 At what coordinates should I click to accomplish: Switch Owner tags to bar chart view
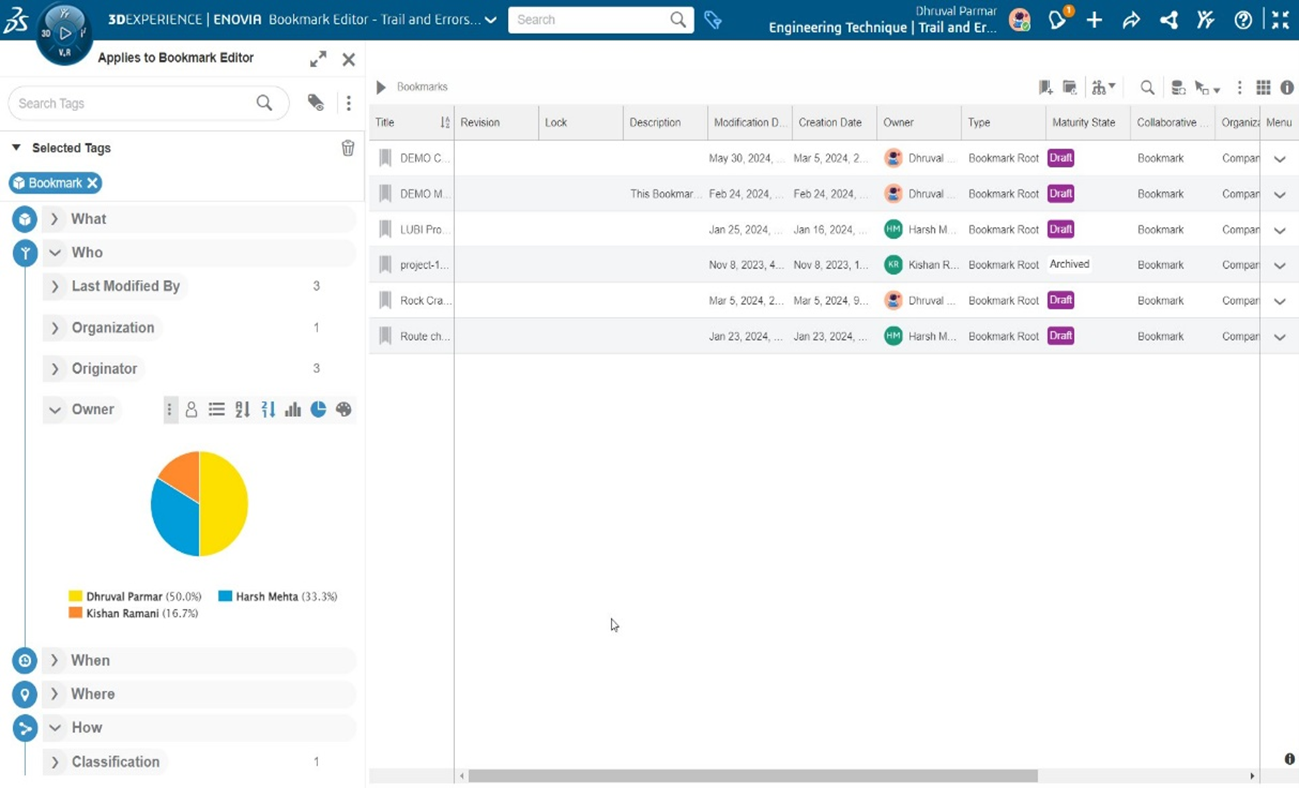pyautogui.click(x=293, y=409)
